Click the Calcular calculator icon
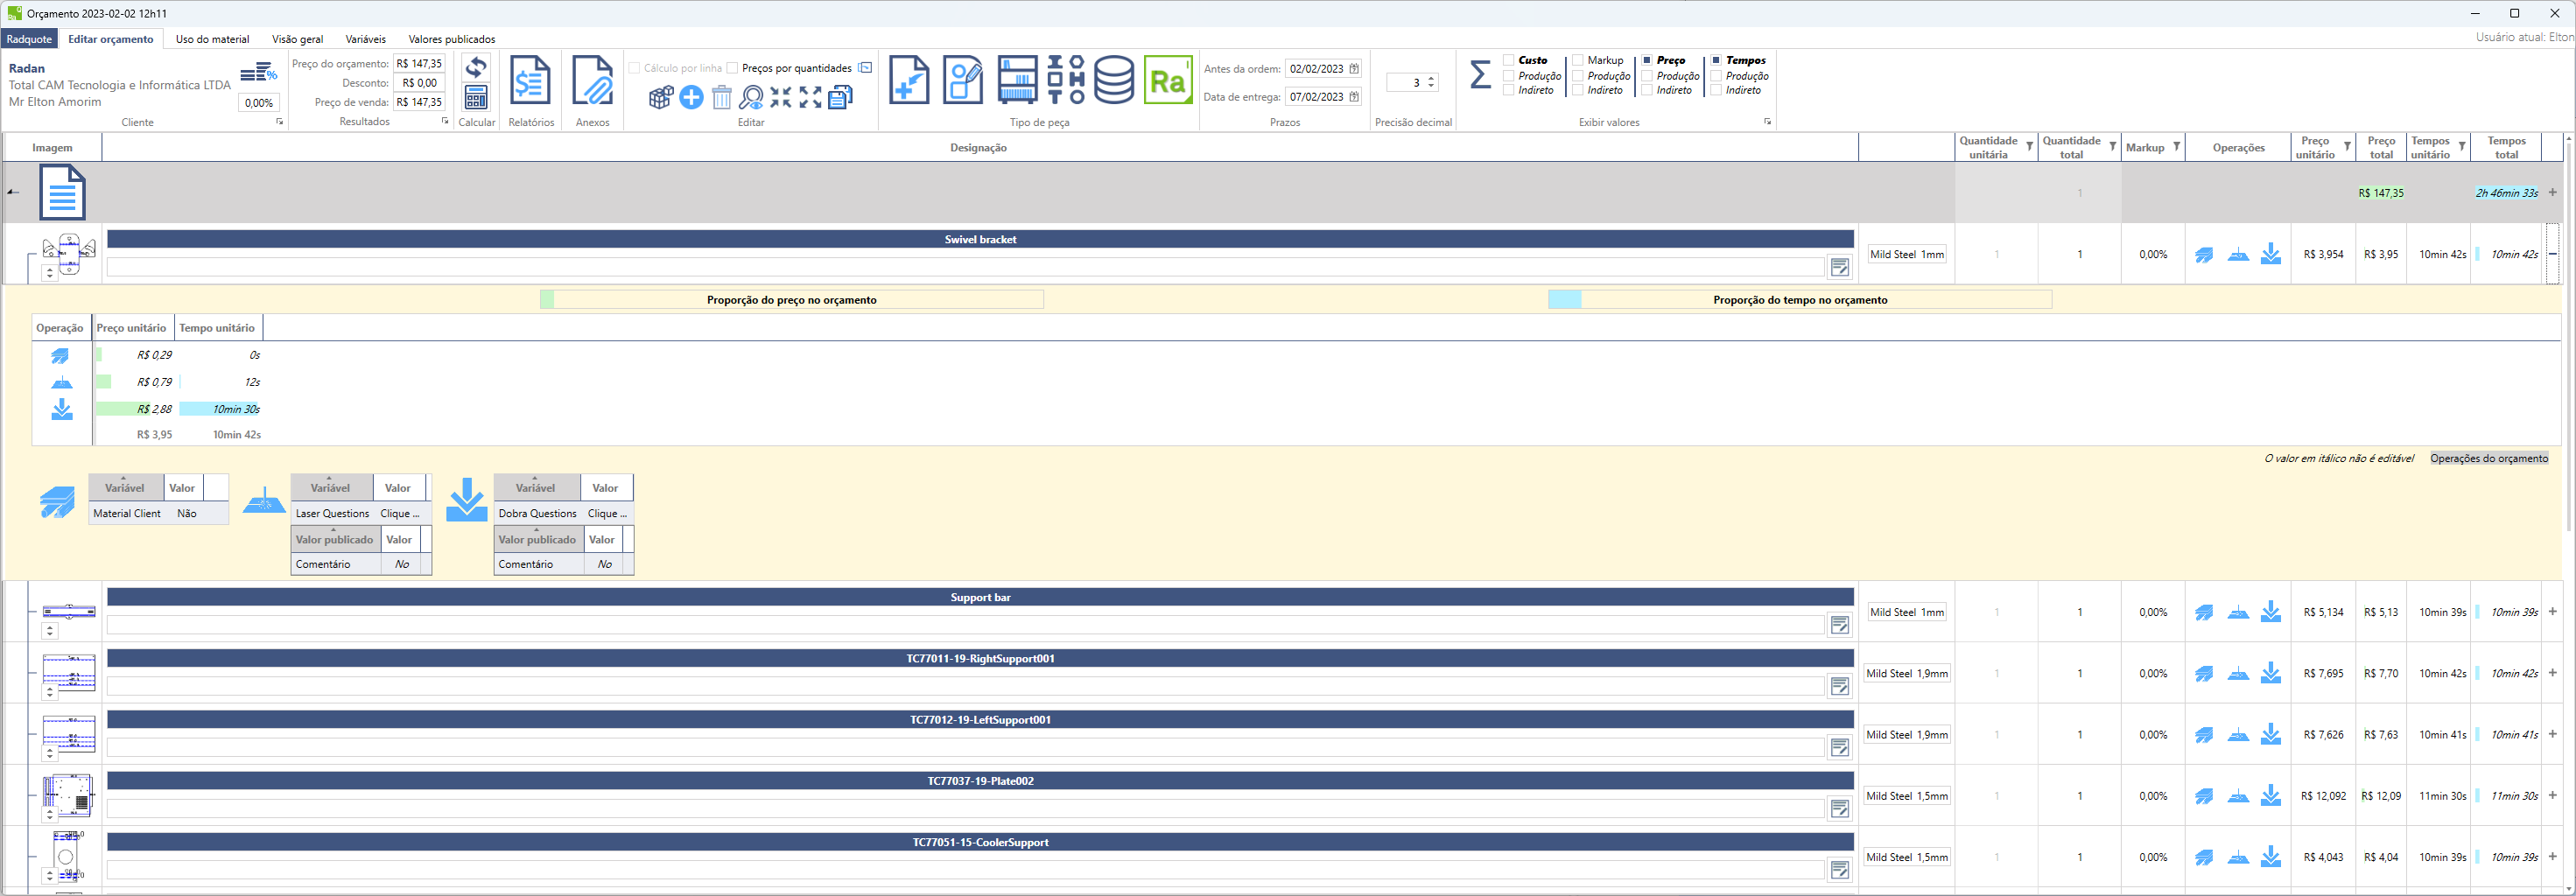 pos(476,97)
